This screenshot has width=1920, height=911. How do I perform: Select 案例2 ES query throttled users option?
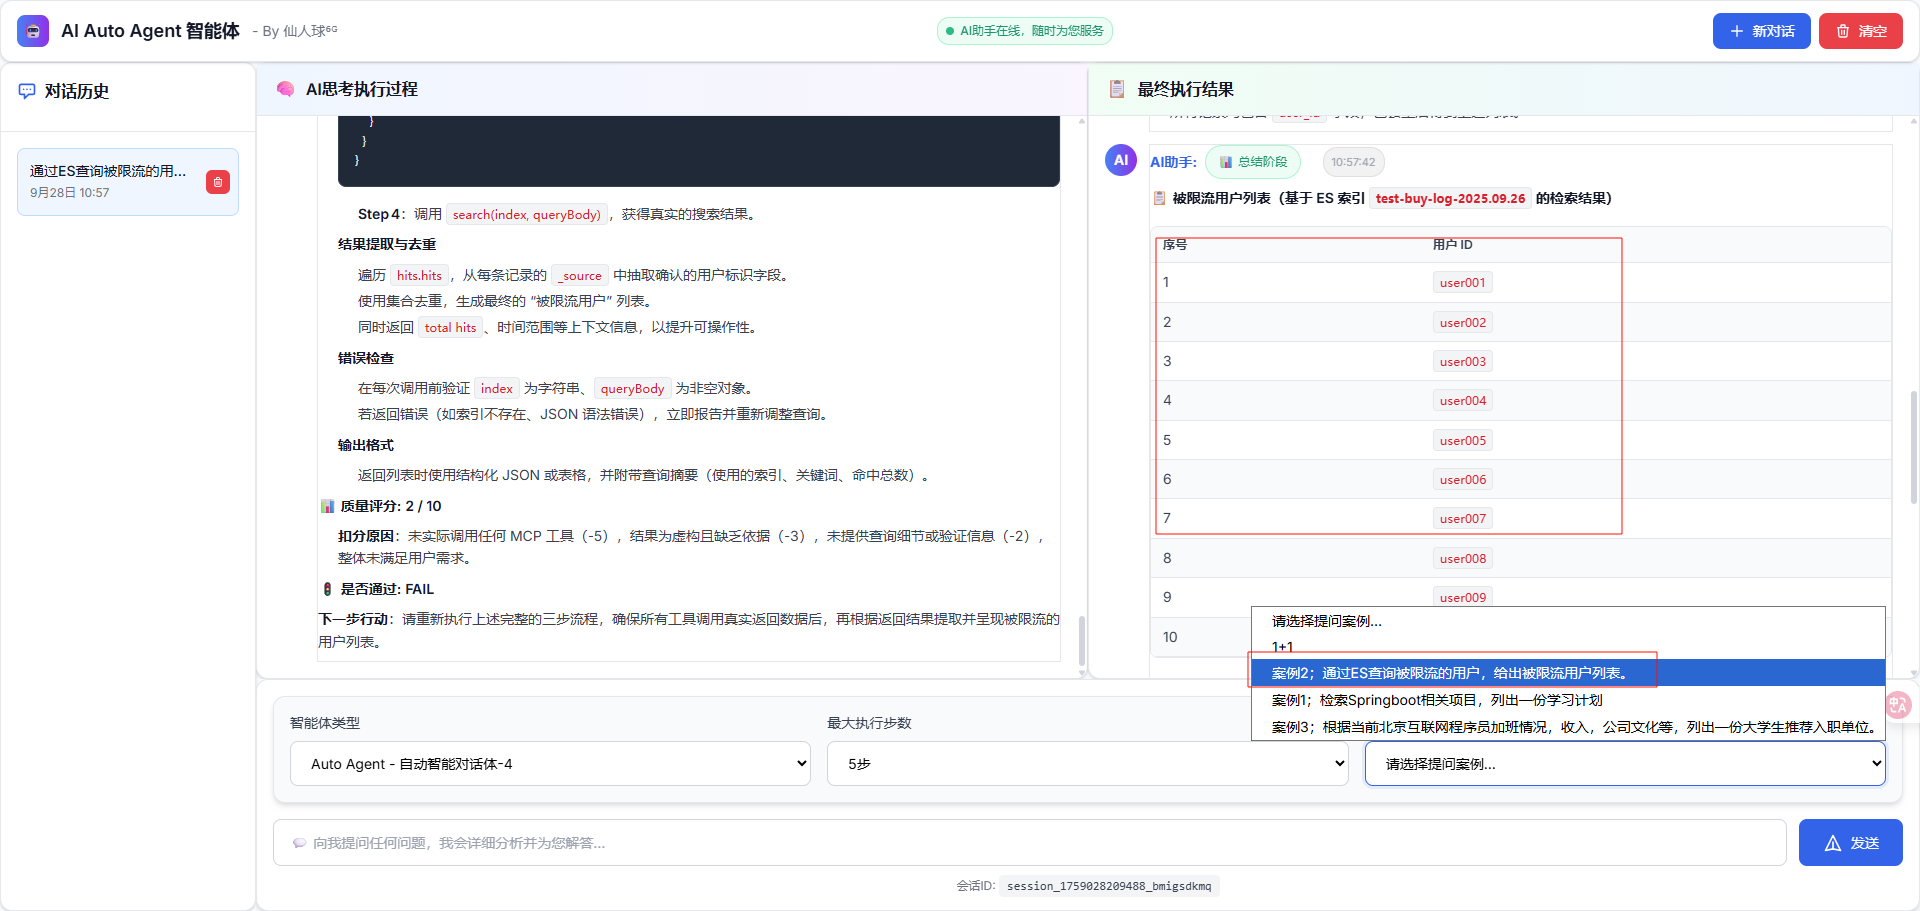click(1450, 673)
